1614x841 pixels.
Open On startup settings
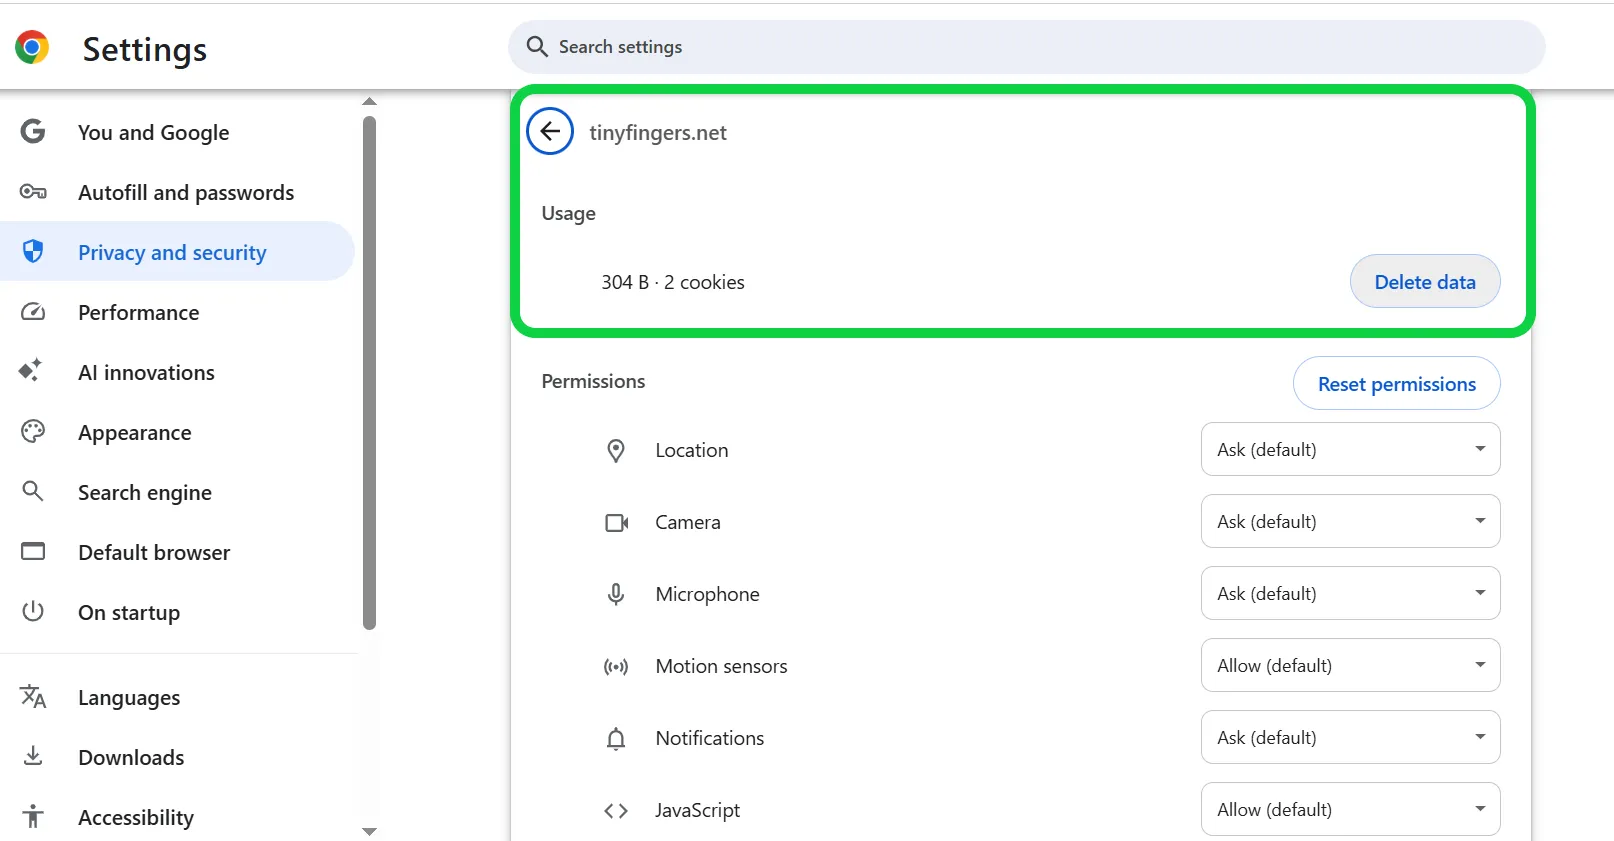(177, 611)
